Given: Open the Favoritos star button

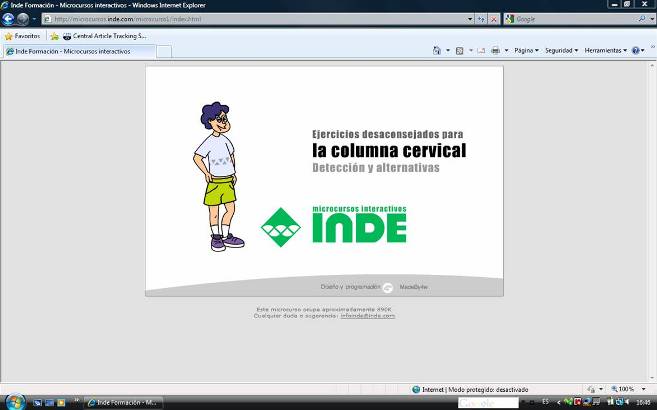Looking at the screenshot, I should tap(22, 36).
